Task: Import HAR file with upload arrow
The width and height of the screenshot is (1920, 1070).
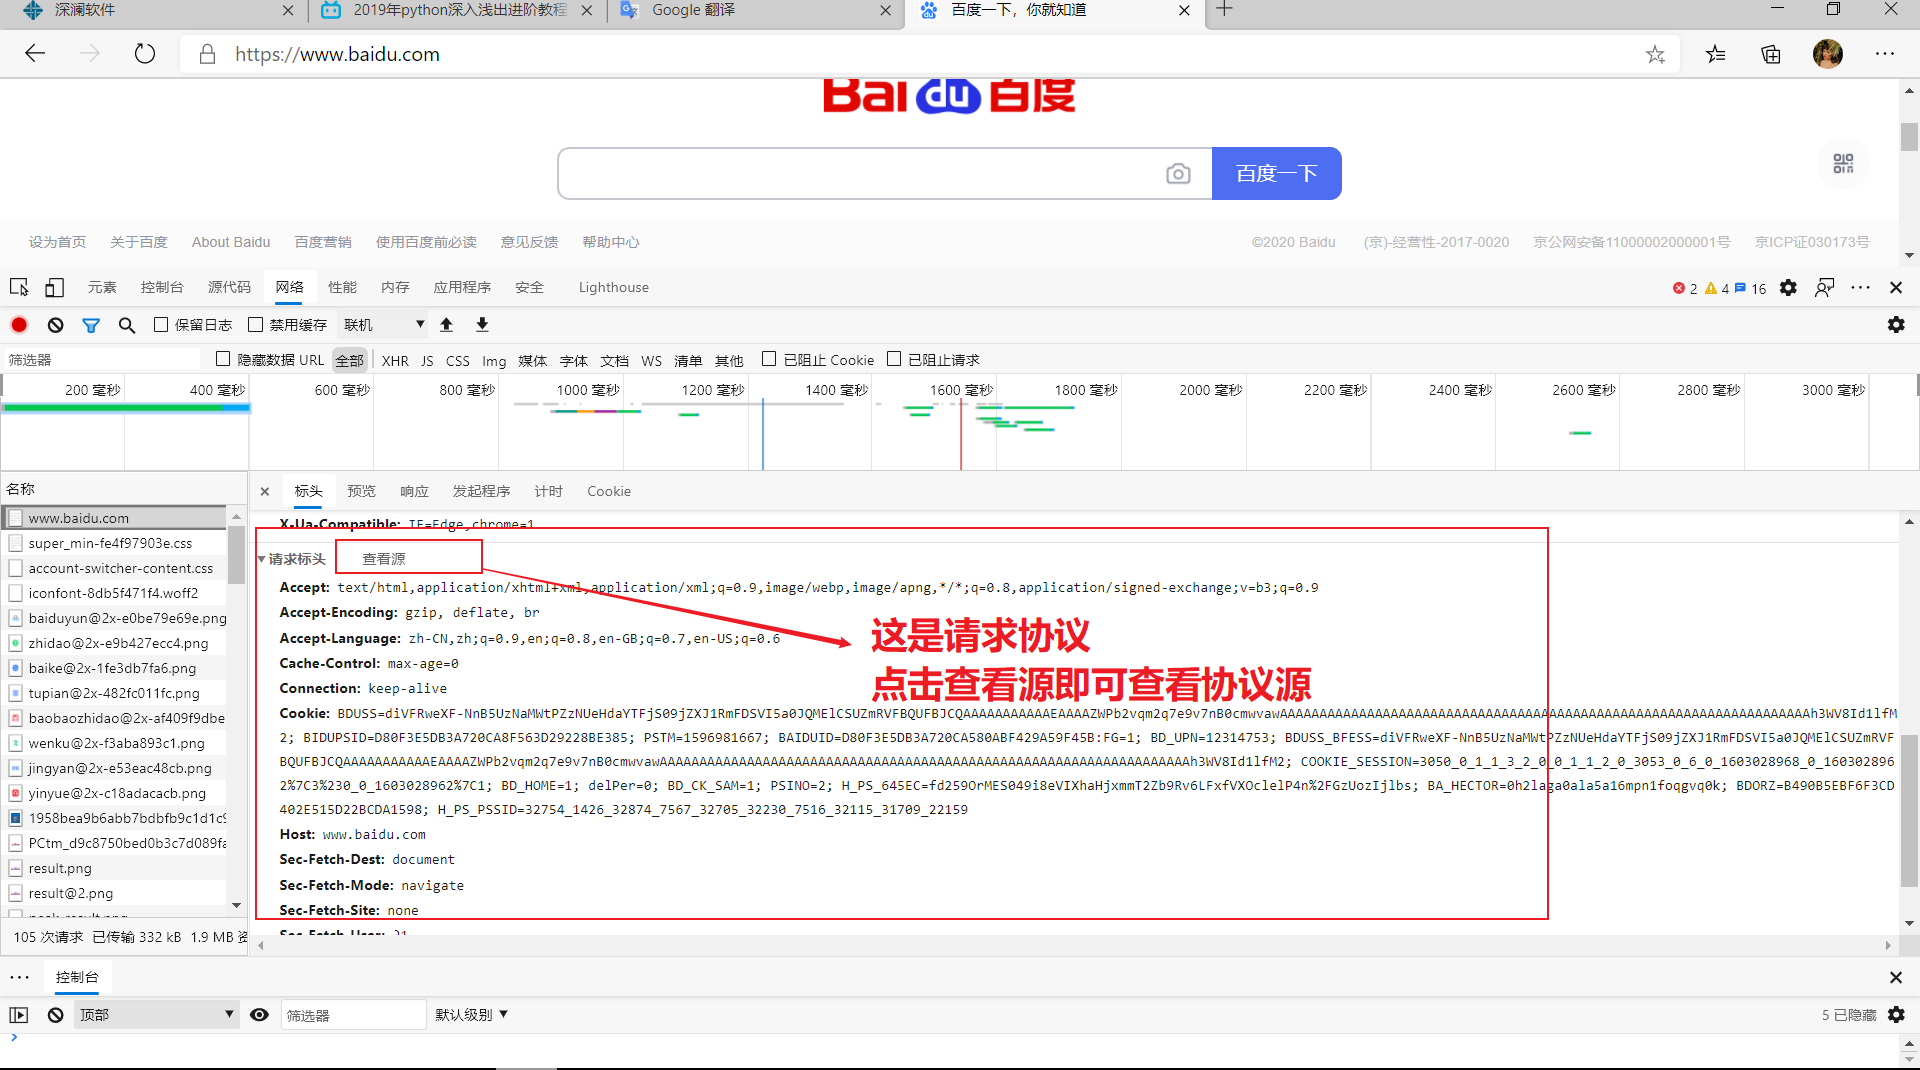Action: coord(447,325)
